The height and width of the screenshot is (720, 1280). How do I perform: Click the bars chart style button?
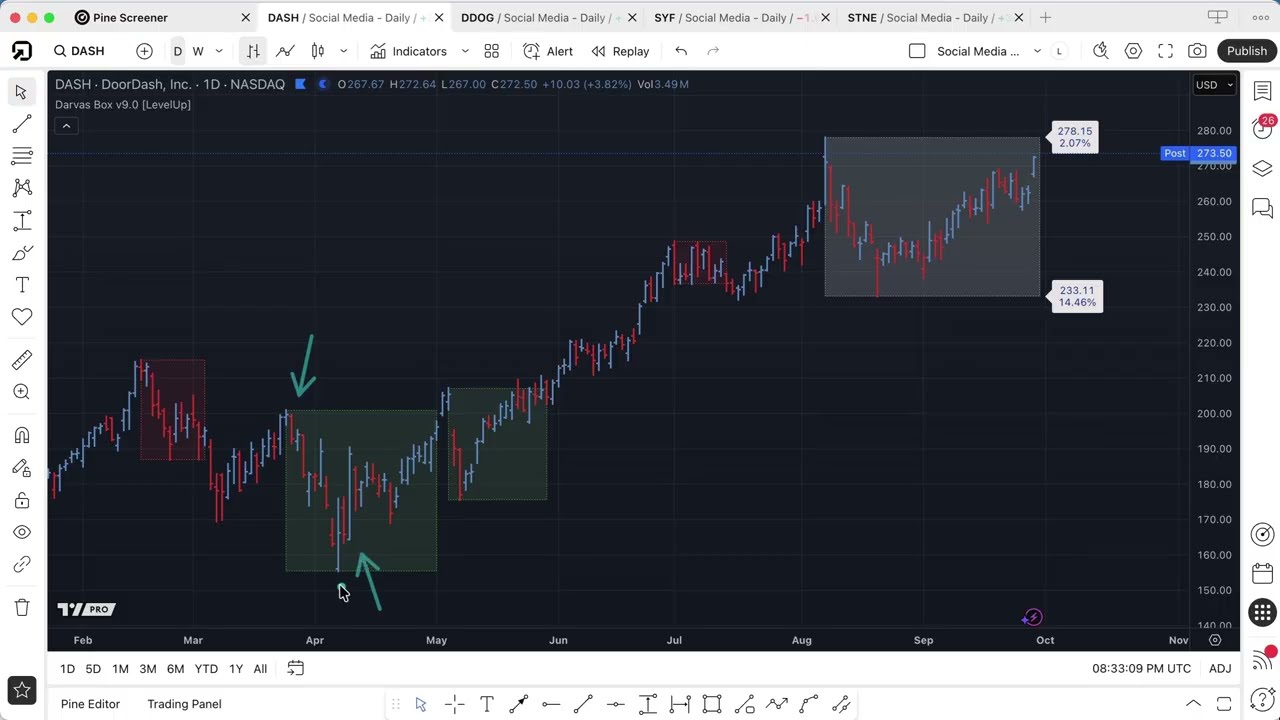(x=253, y=51)
